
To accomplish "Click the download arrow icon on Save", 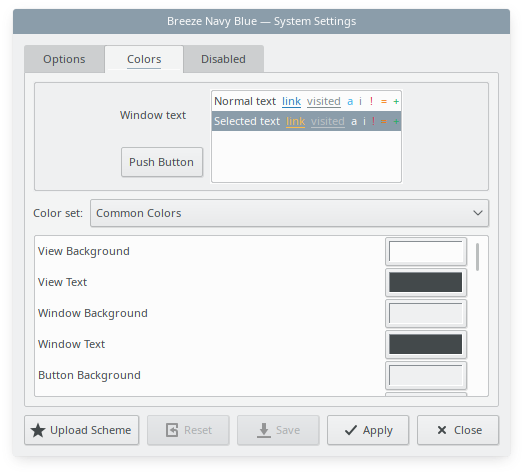I will pos(264,430).
